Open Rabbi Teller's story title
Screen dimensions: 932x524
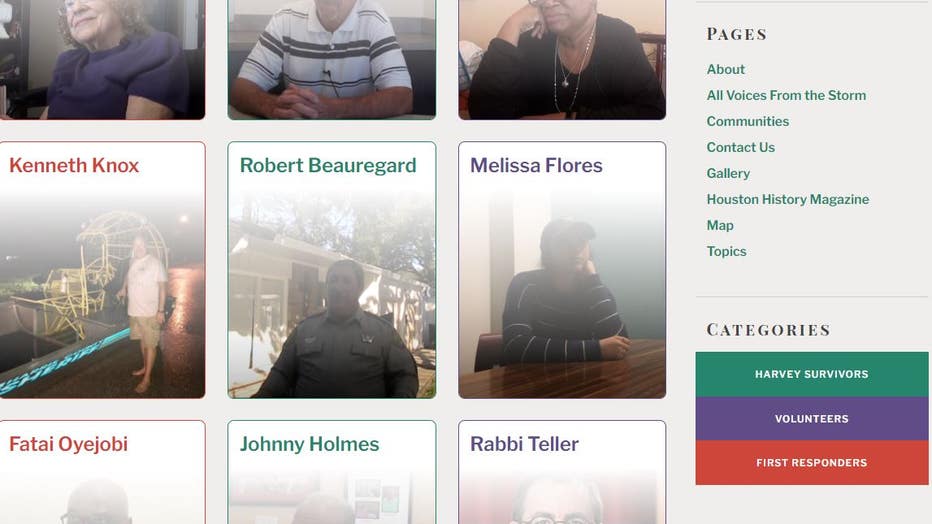click(524, 444)
